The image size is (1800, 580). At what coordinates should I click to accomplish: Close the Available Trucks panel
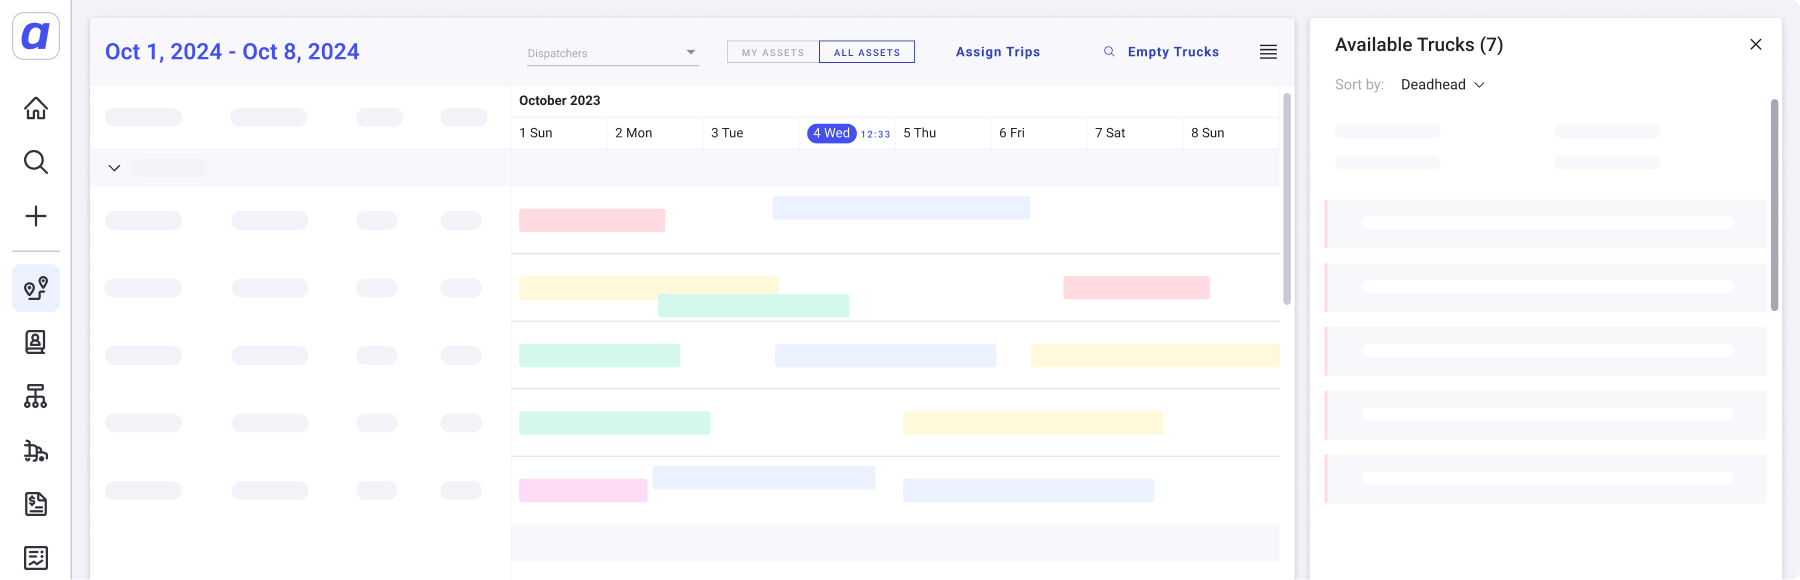coord(1756,44)
